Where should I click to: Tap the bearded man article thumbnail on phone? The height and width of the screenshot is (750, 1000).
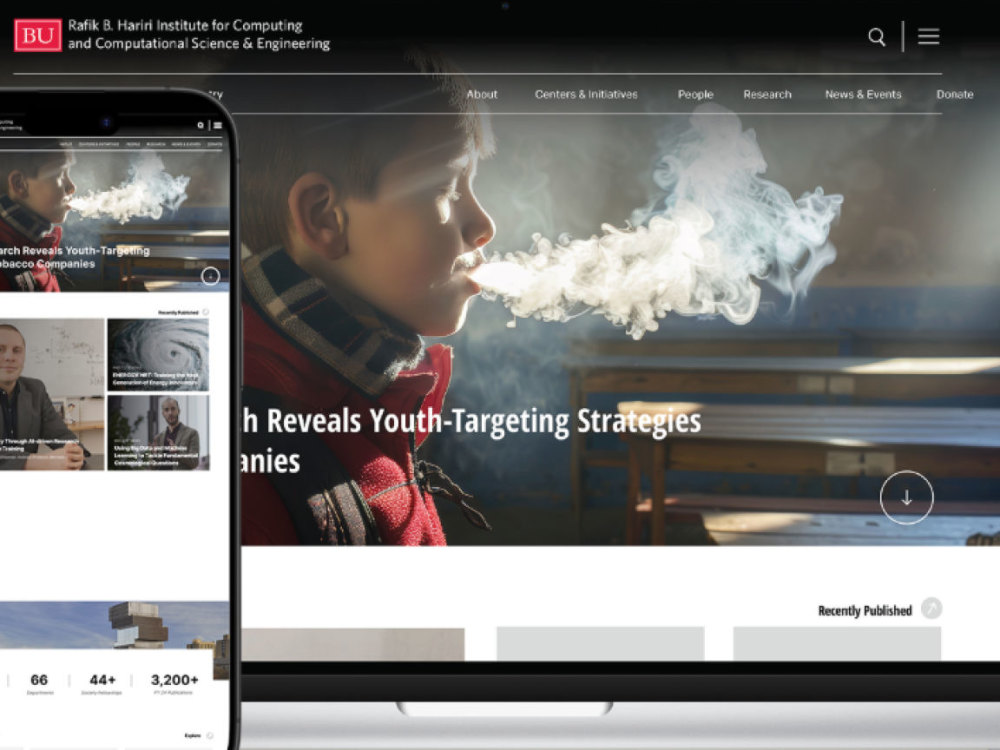(x=158, y=432)
